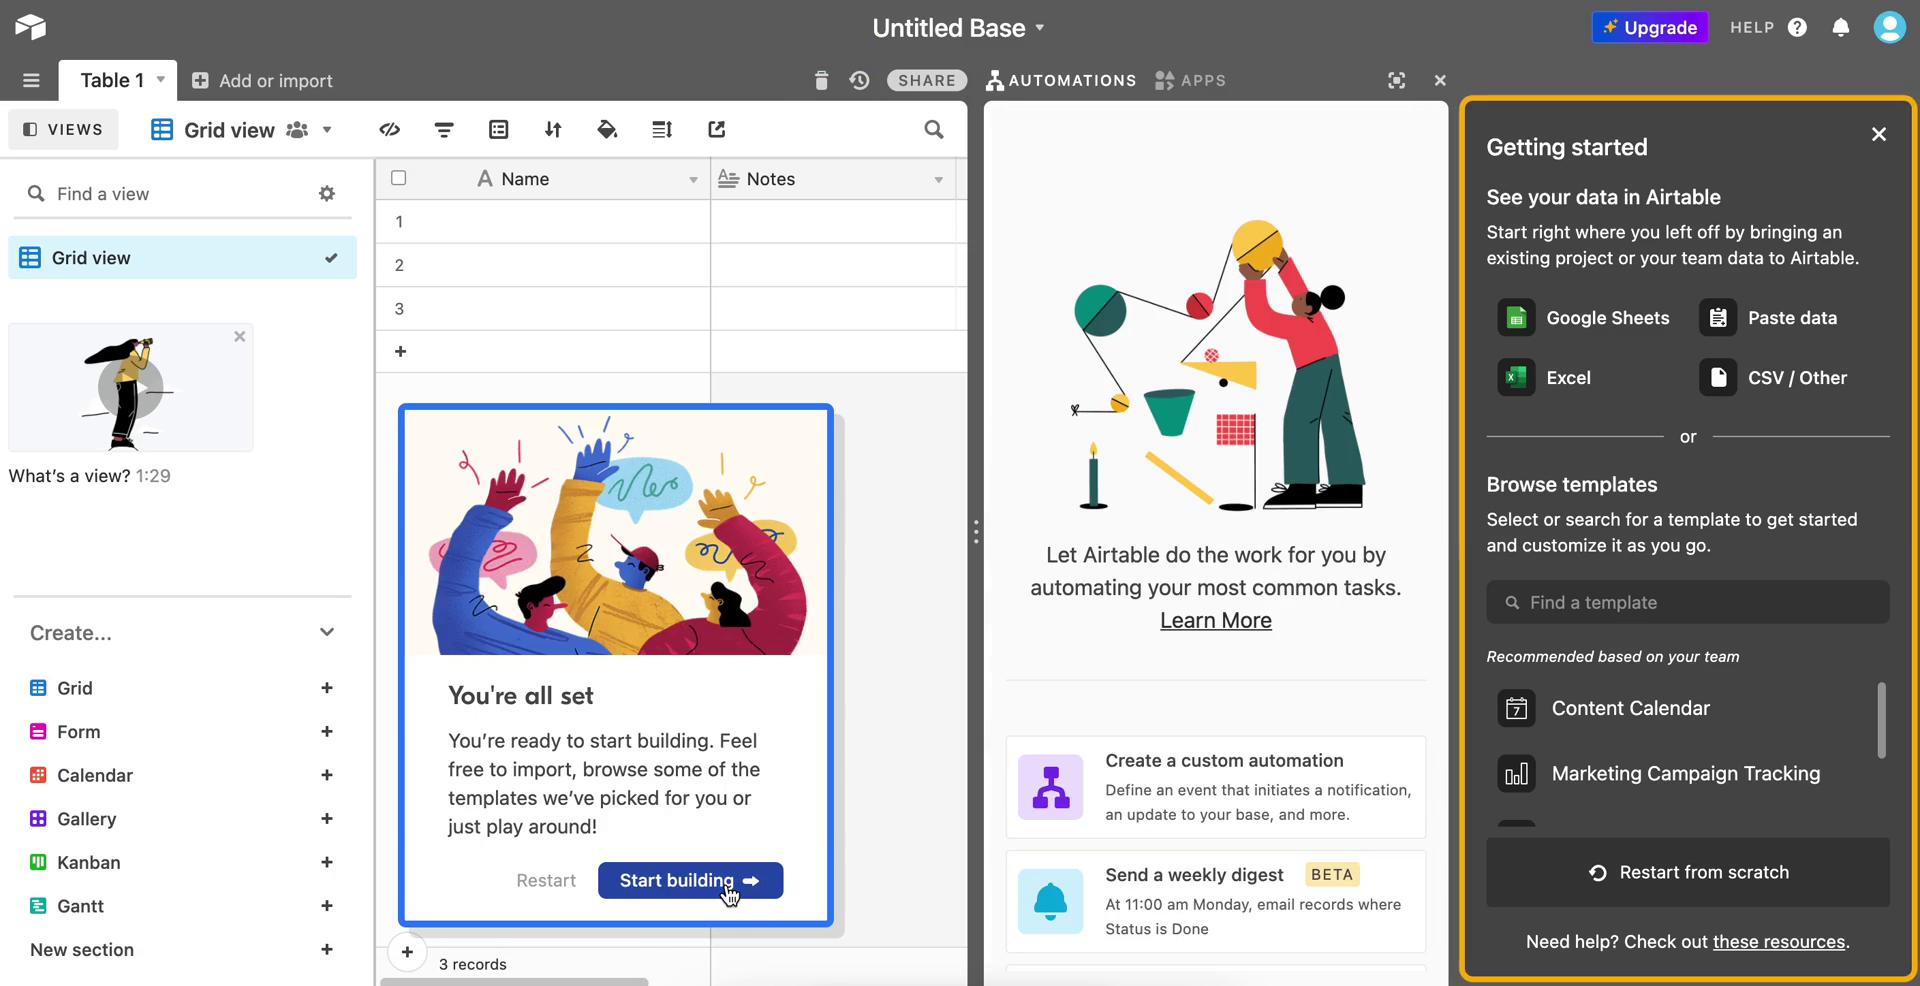The height and width of the screenshot is (986, 1920).
Task: Create a new Kanban view
Action: [327, 862]
